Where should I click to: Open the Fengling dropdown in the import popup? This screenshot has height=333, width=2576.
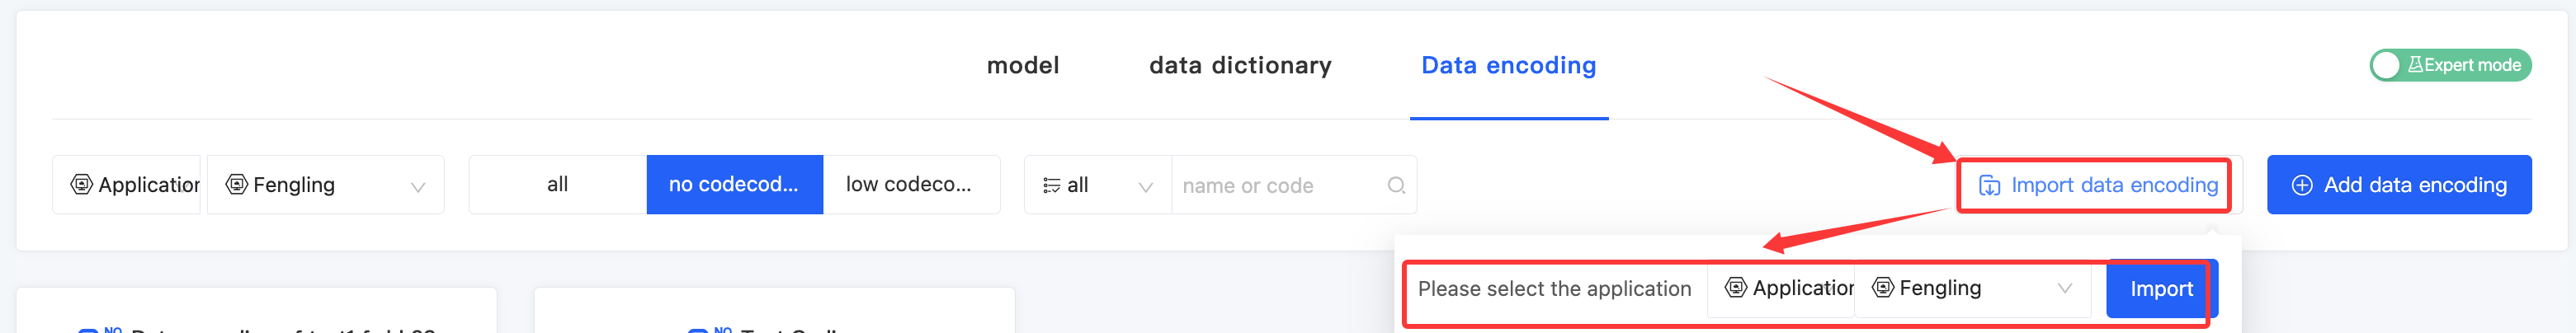click(x=2064, y=288)
